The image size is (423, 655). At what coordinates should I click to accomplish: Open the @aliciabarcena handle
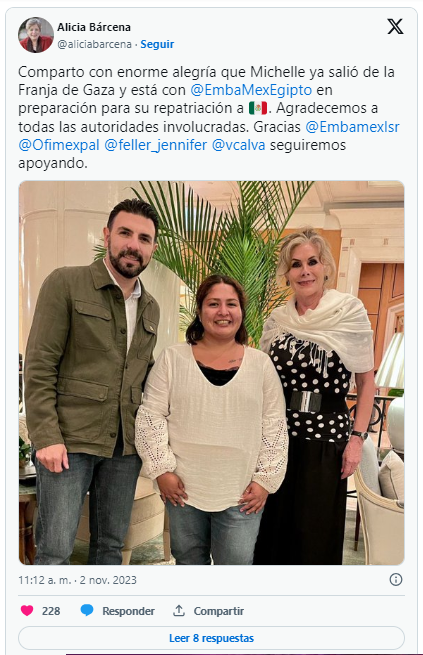94,44
